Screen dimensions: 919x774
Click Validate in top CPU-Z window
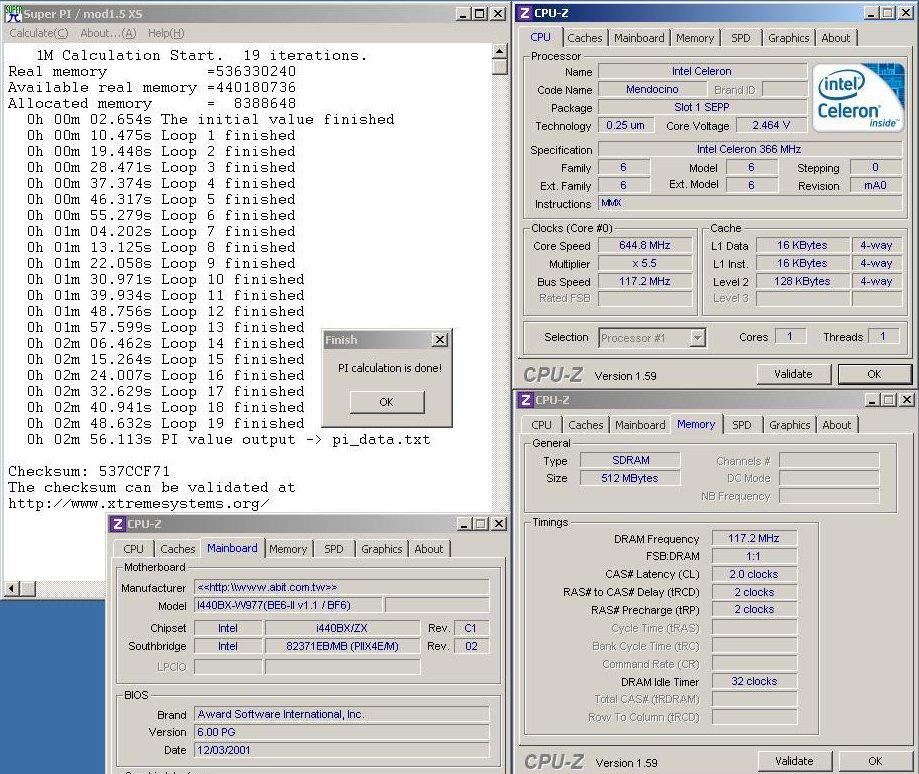click(794, 374)
